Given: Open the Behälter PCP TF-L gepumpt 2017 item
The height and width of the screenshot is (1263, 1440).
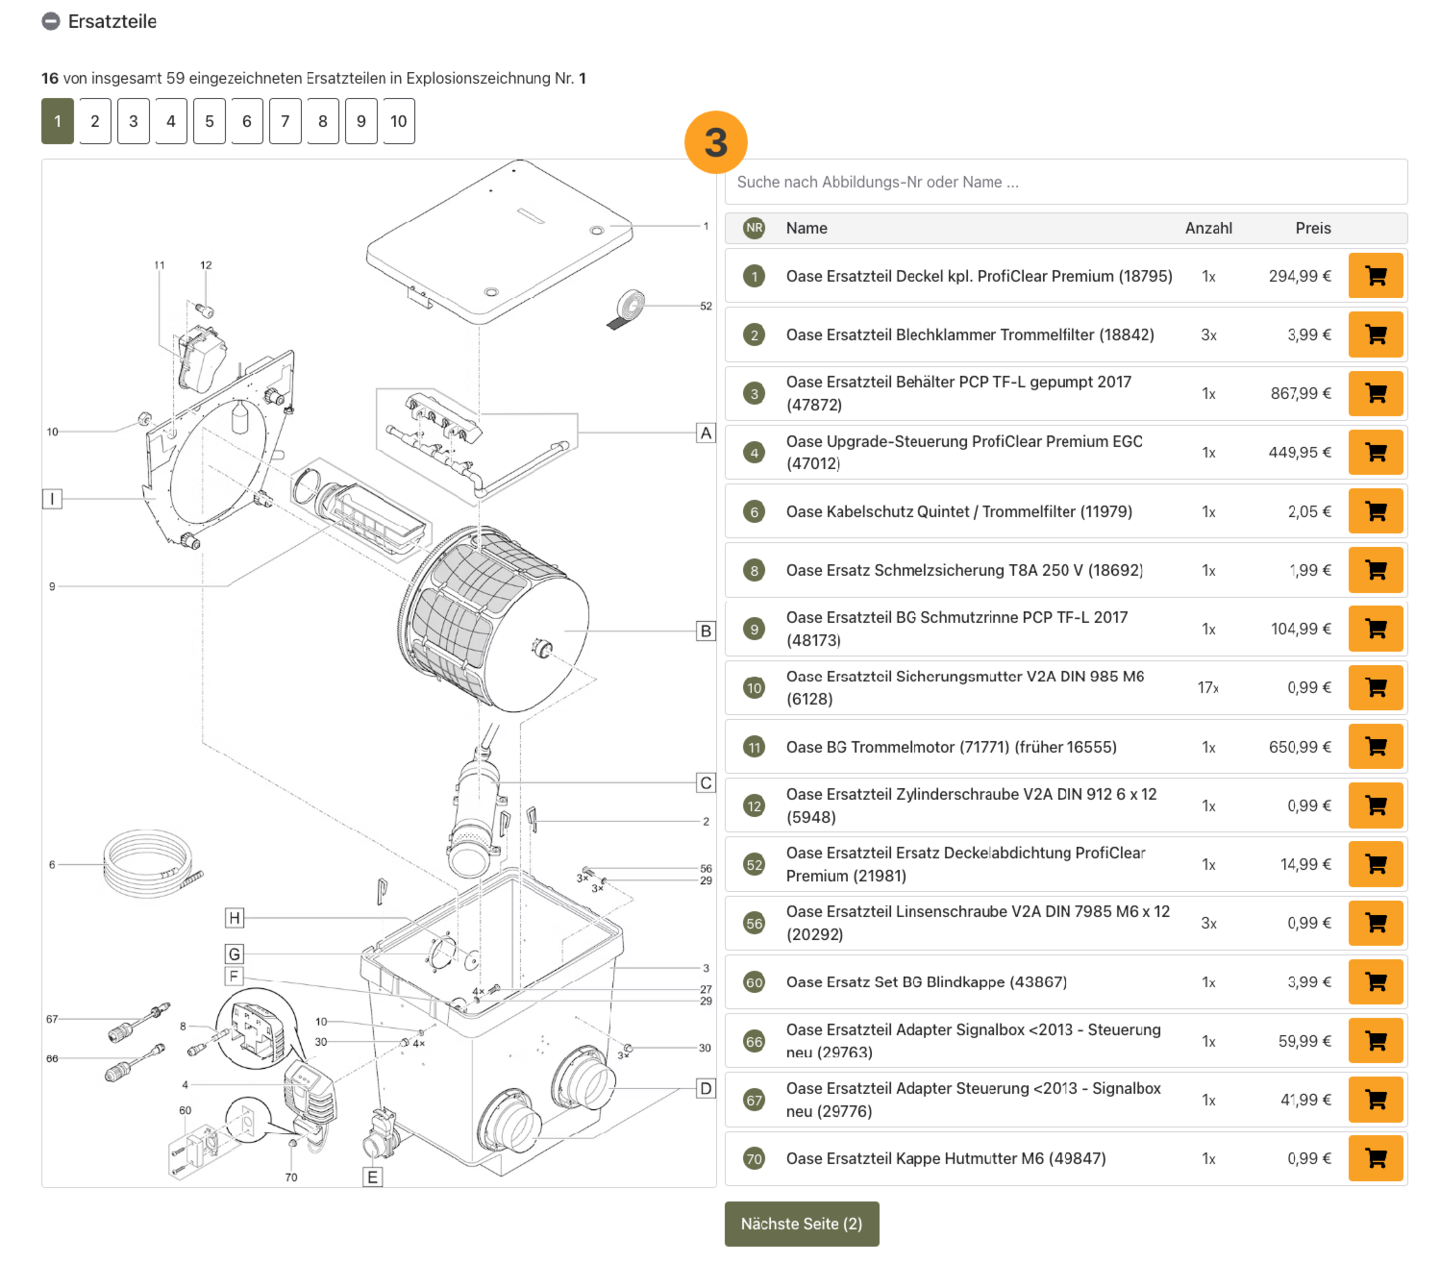Looking at the screenshot, I should click(x=958, y=393).
